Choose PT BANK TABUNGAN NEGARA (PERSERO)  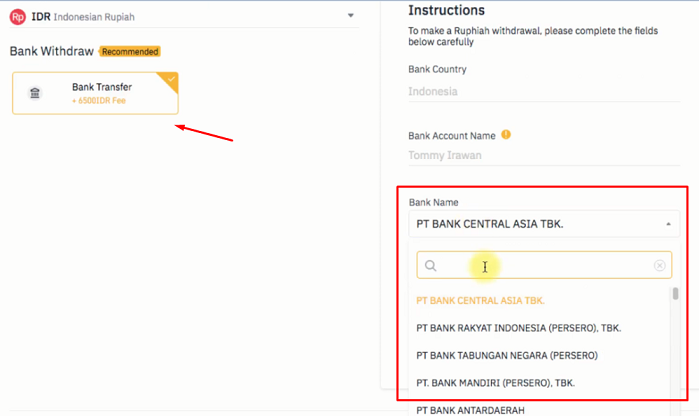click(507, 355)
